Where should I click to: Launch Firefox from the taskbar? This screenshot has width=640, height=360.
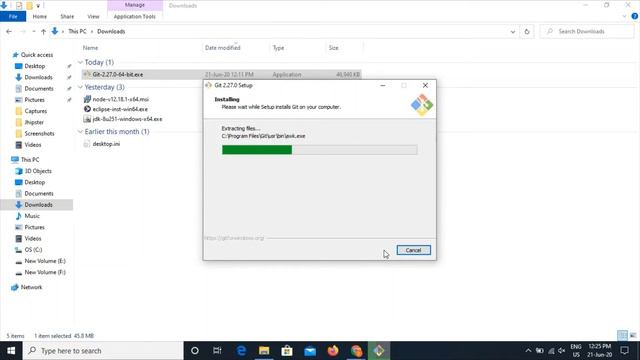click(x=333, y=351)
